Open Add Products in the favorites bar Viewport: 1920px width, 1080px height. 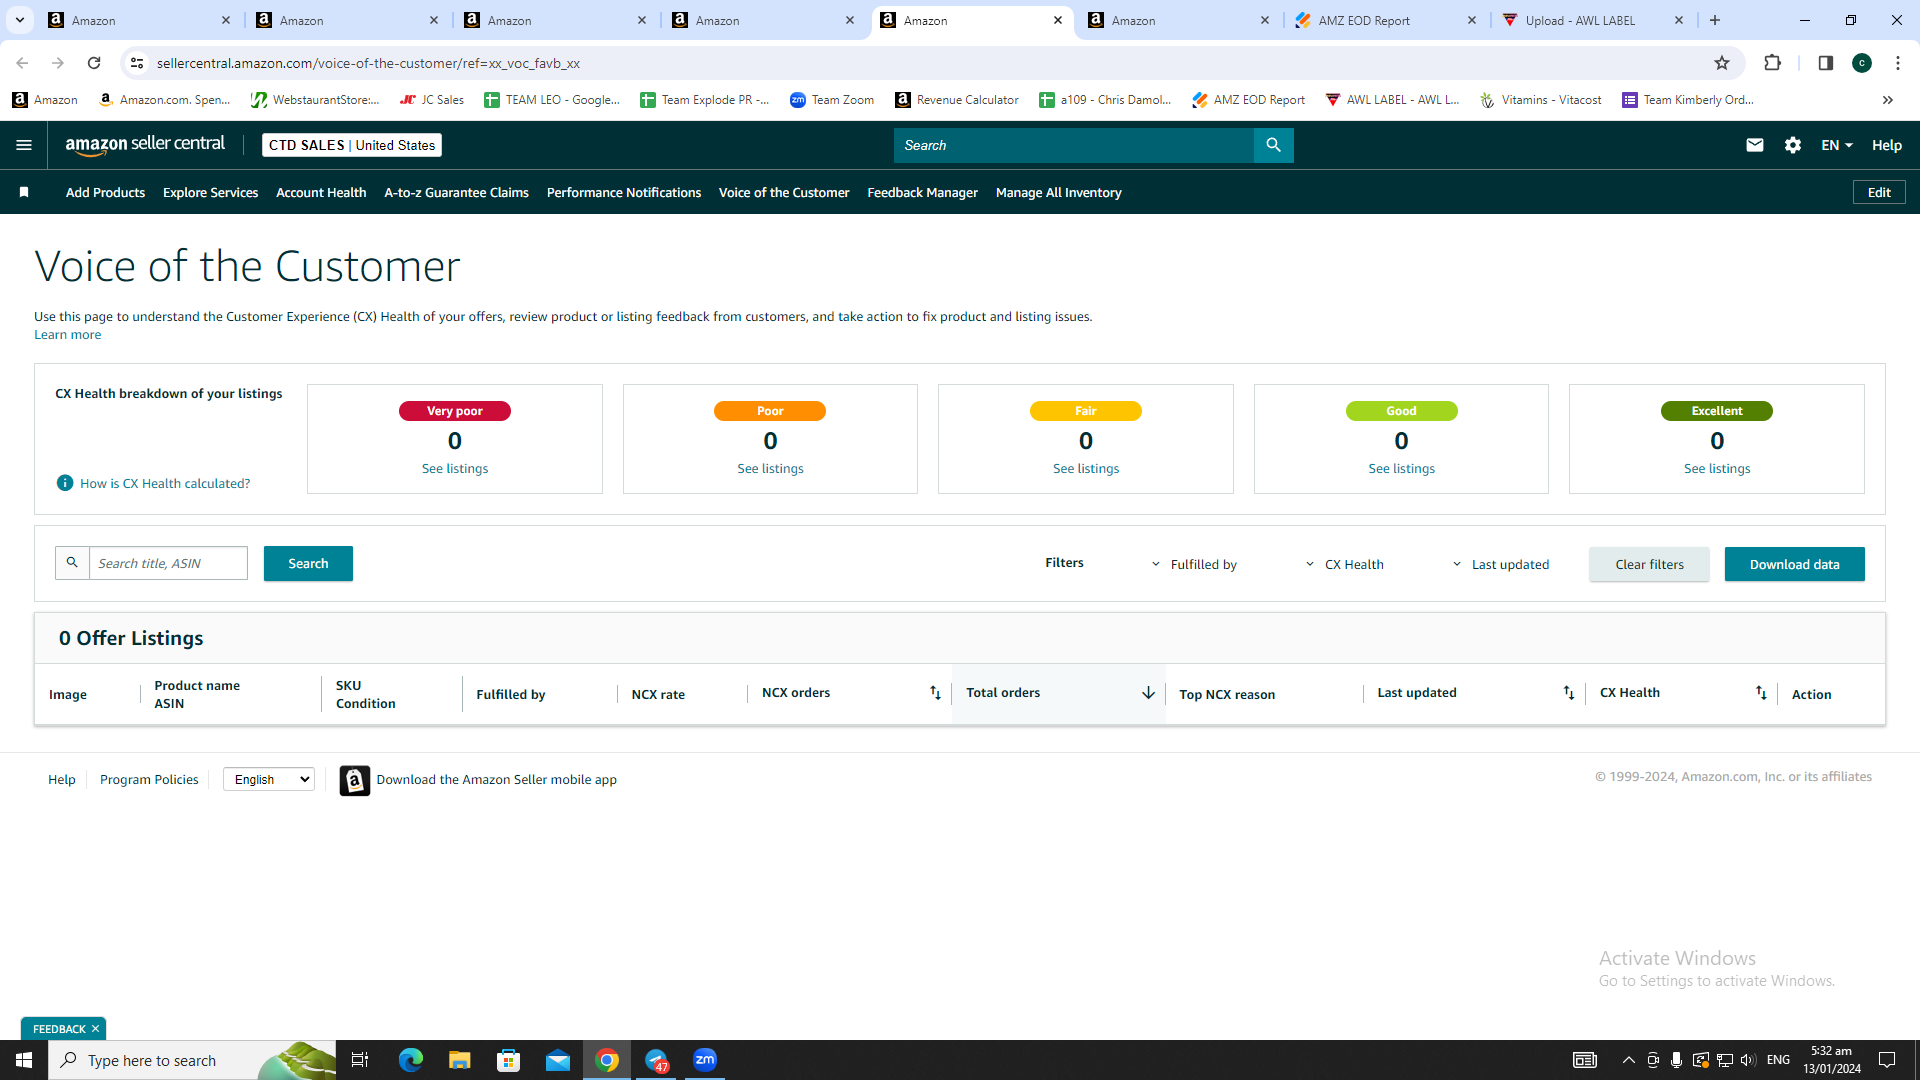click(x=105, y=192)
